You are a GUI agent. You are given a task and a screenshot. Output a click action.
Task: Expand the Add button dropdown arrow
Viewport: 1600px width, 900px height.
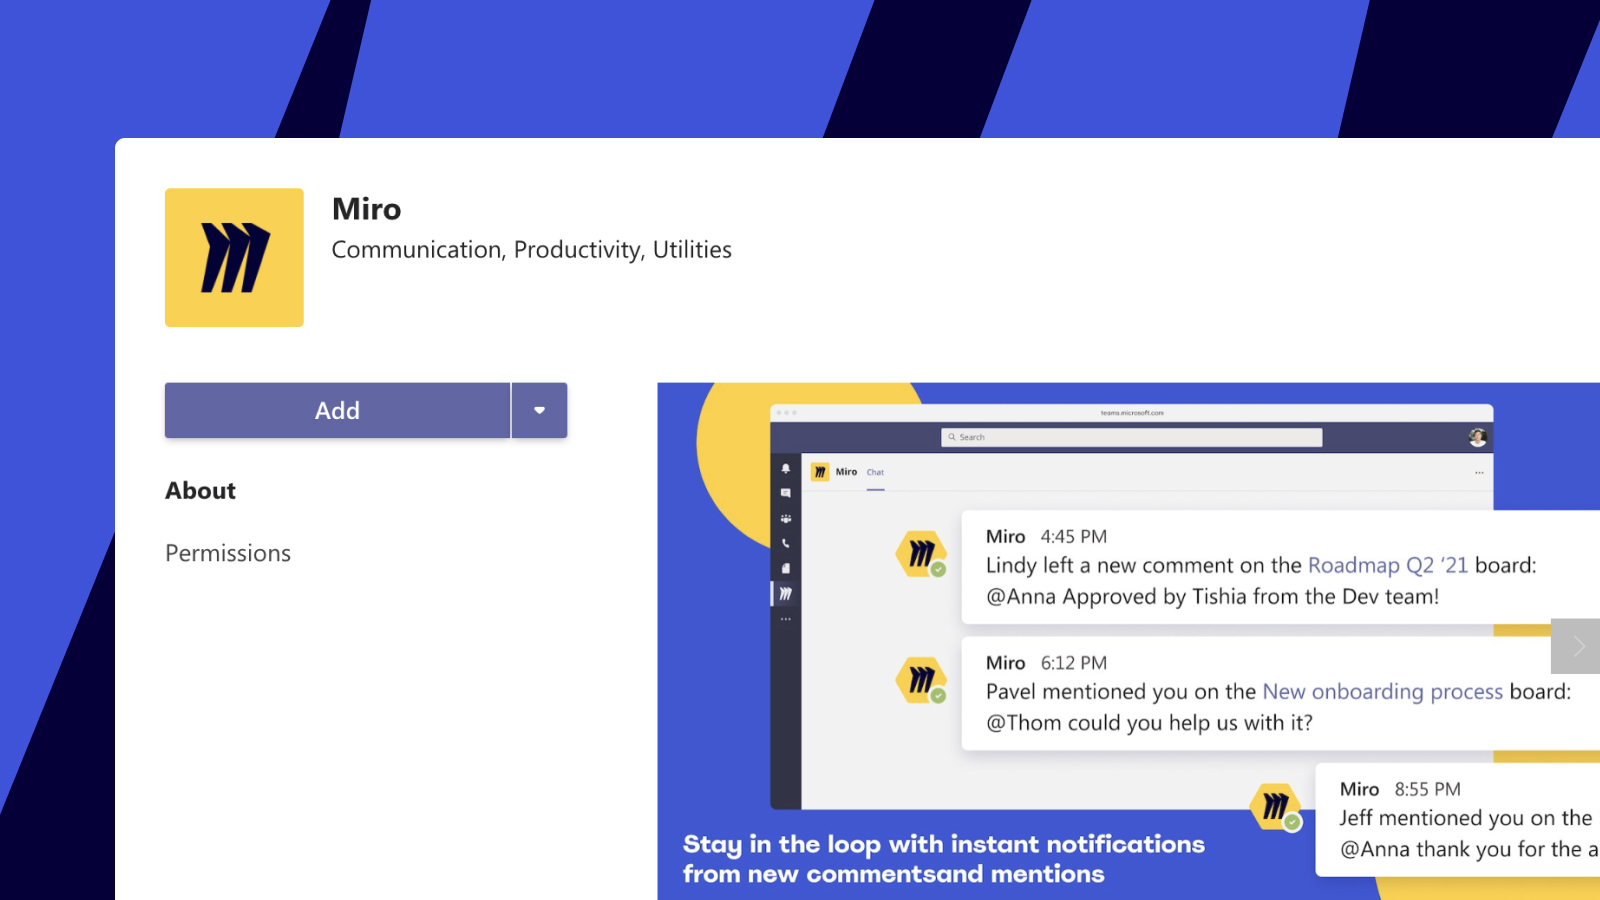539,410
